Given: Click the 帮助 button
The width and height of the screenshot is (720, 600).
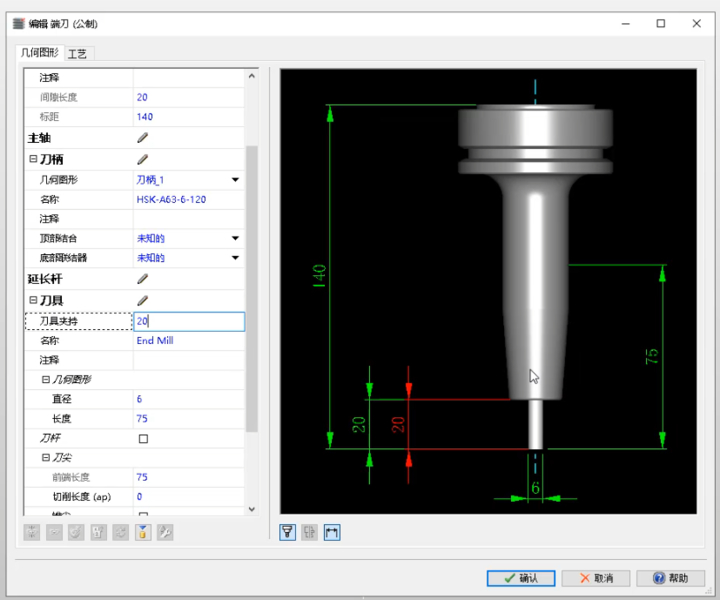Looking at the screenshot, I should (x=670, y=578).
